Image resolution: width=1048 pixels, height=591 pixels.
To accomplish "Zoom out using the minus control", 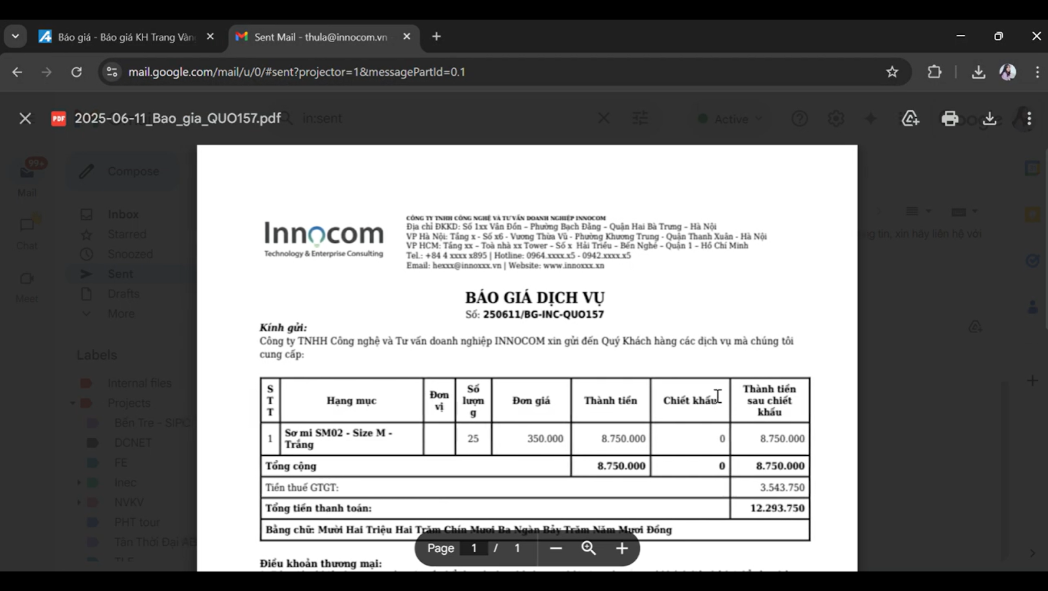I will click(x=556, y=548).
